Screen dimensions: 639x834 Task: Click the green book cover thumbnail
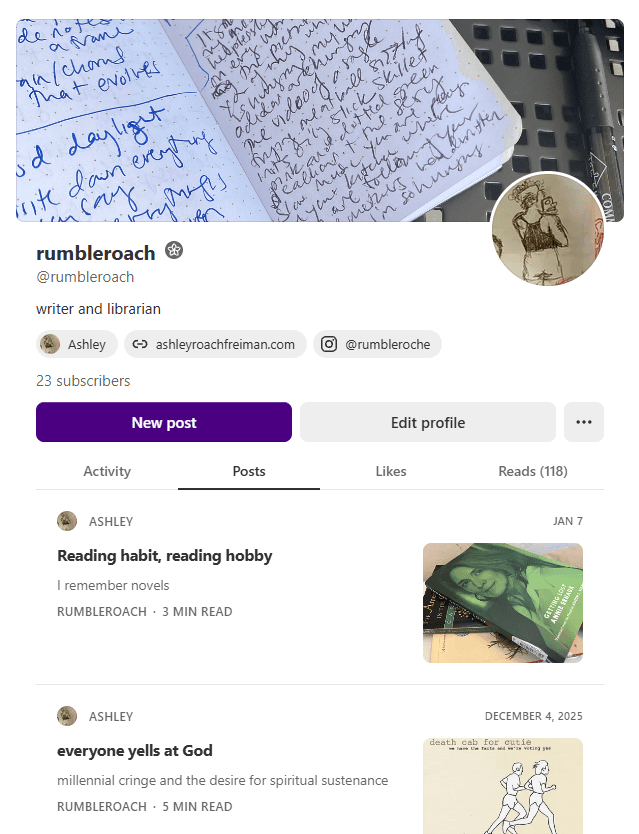[x=503, y=603]
